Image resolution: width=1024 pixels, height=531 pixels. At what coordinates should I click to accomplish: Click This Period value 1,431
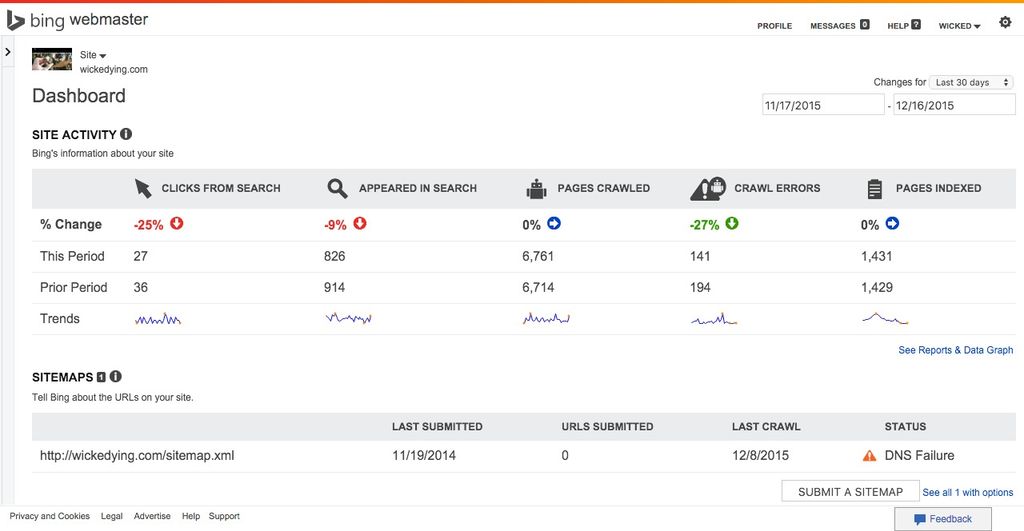[876, 256]
